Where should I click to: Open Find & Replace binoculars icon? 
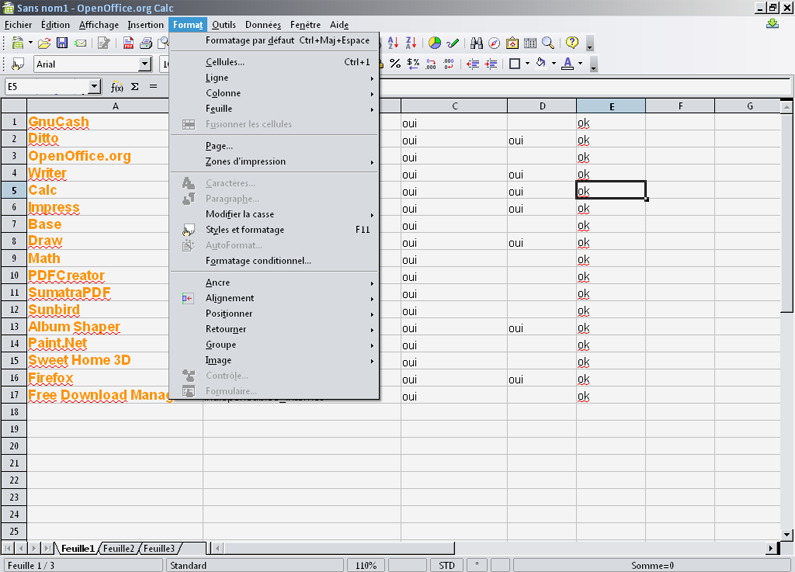(476, 43)
